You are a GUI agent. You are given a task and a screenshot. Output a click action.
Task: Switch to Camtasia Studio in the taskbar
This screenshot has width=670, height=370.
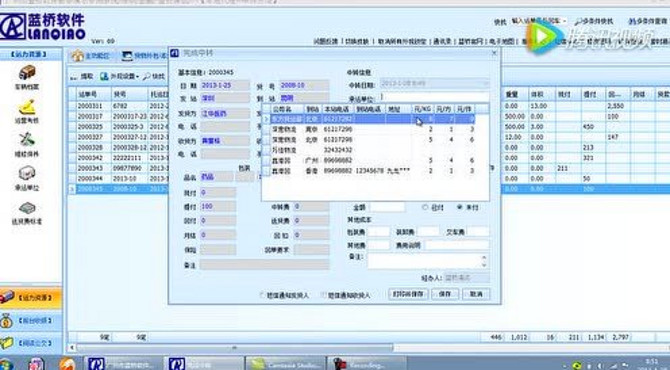(285, 364)
